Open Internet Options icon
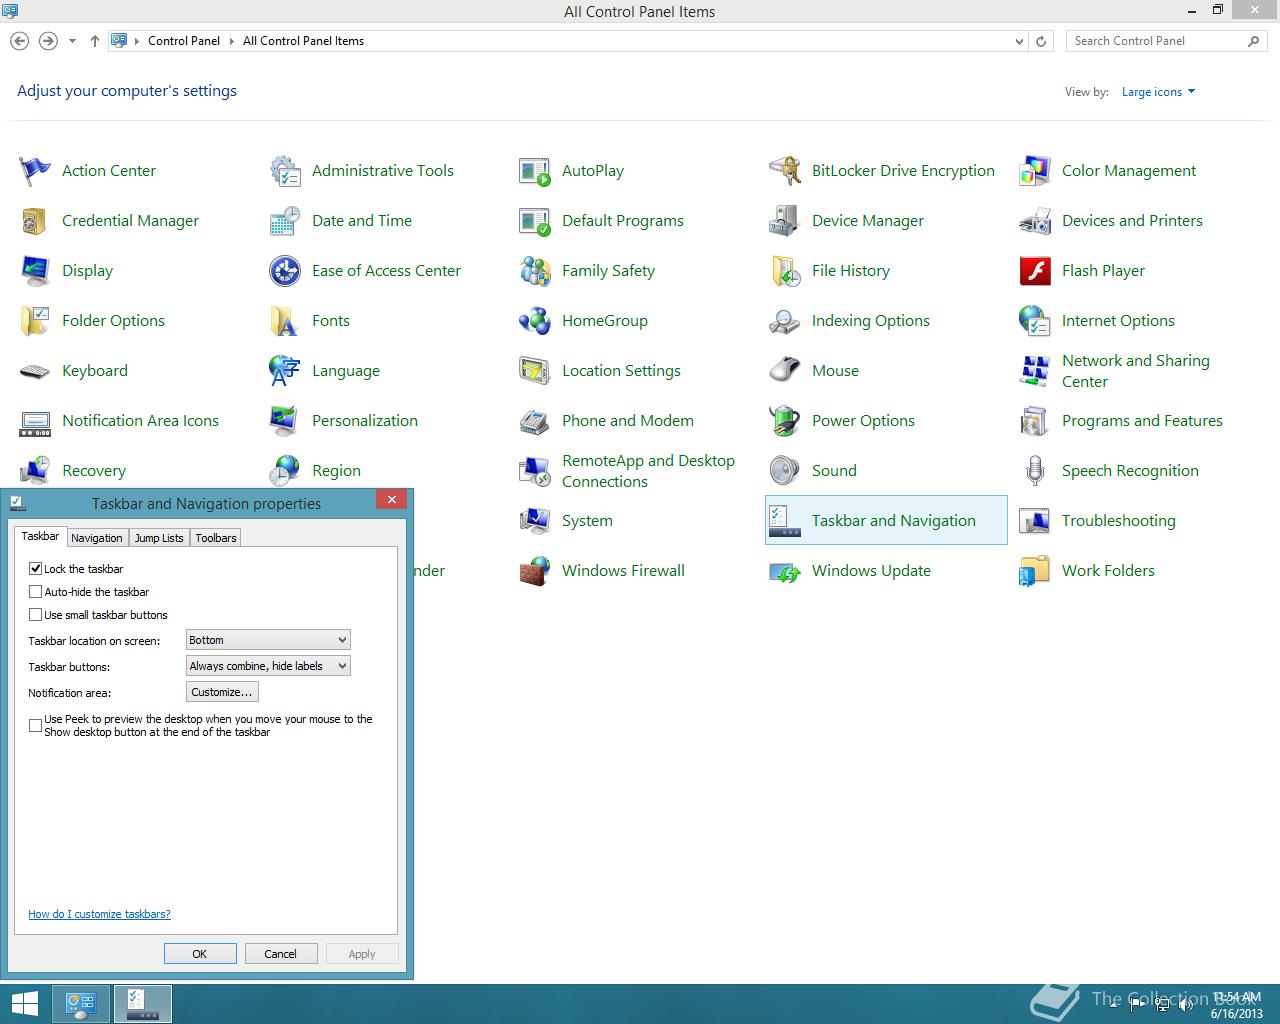 click(1035, 321)
